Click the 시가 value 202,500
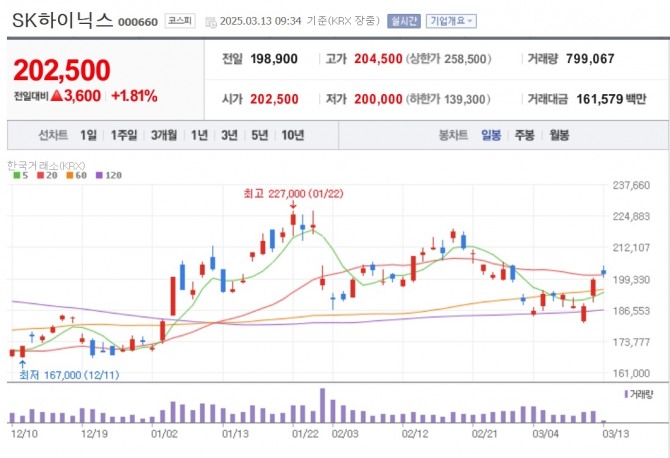 (274, 99)
